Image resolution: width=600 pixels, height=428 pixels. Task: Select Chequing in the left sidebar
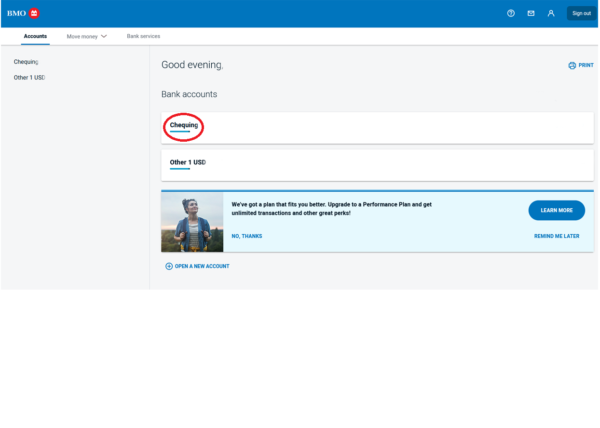point(26,61)
